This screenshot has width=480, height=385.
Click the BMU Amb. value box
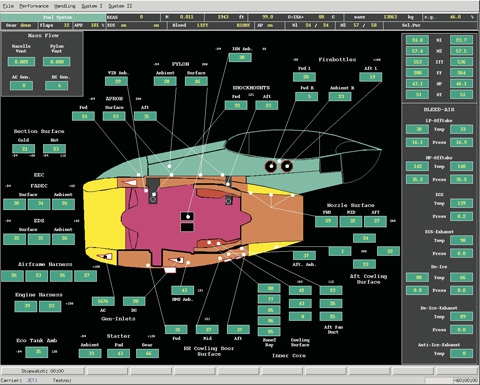click(x=182, y=290)
